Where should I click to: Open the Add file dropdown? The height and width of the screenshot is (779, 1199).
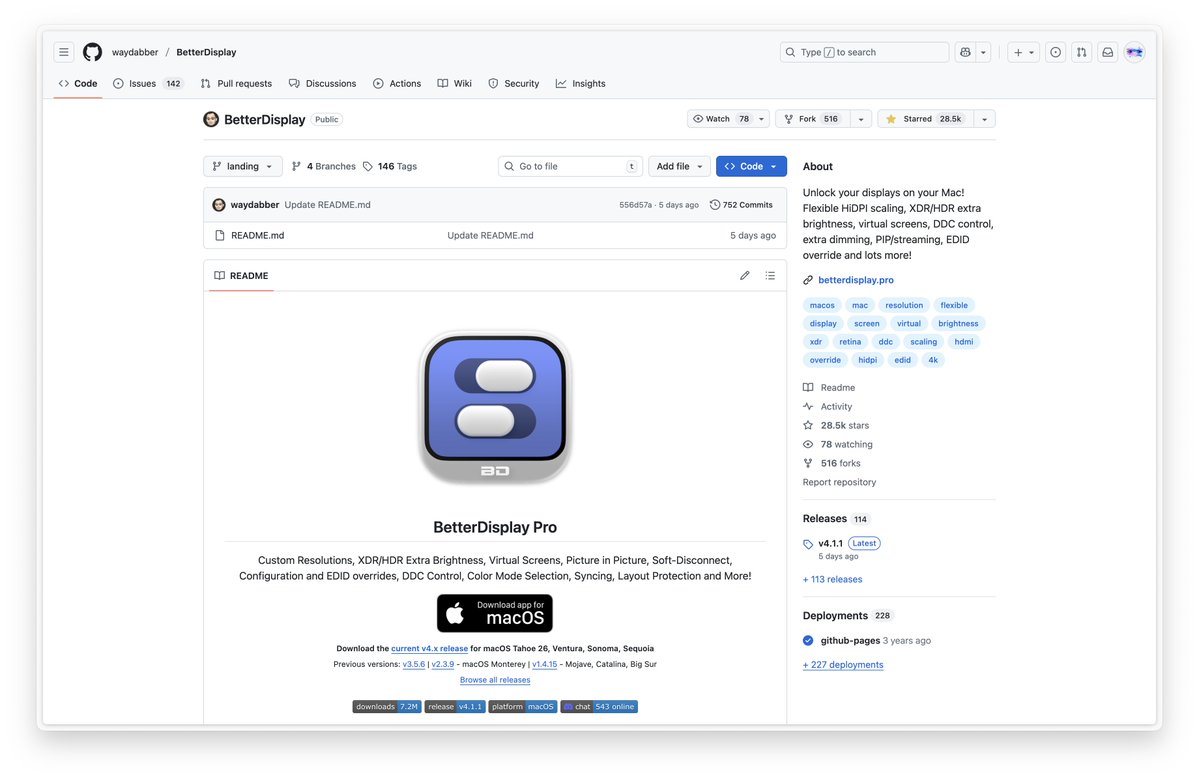tap(679, 166)
